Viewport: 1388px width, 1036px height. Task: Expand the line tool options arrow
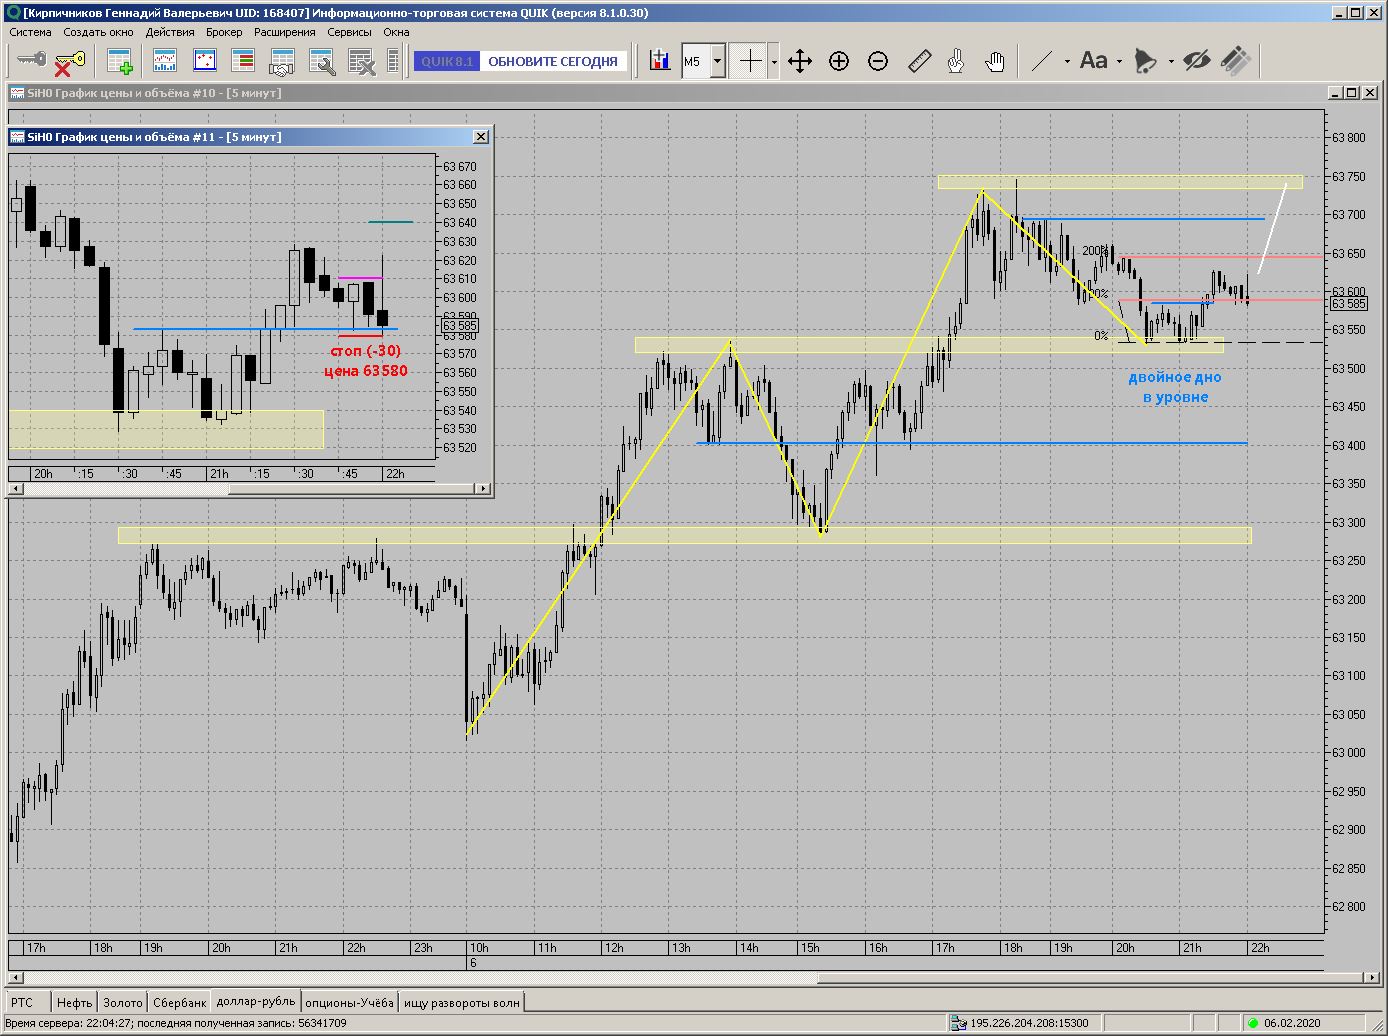1067,61
